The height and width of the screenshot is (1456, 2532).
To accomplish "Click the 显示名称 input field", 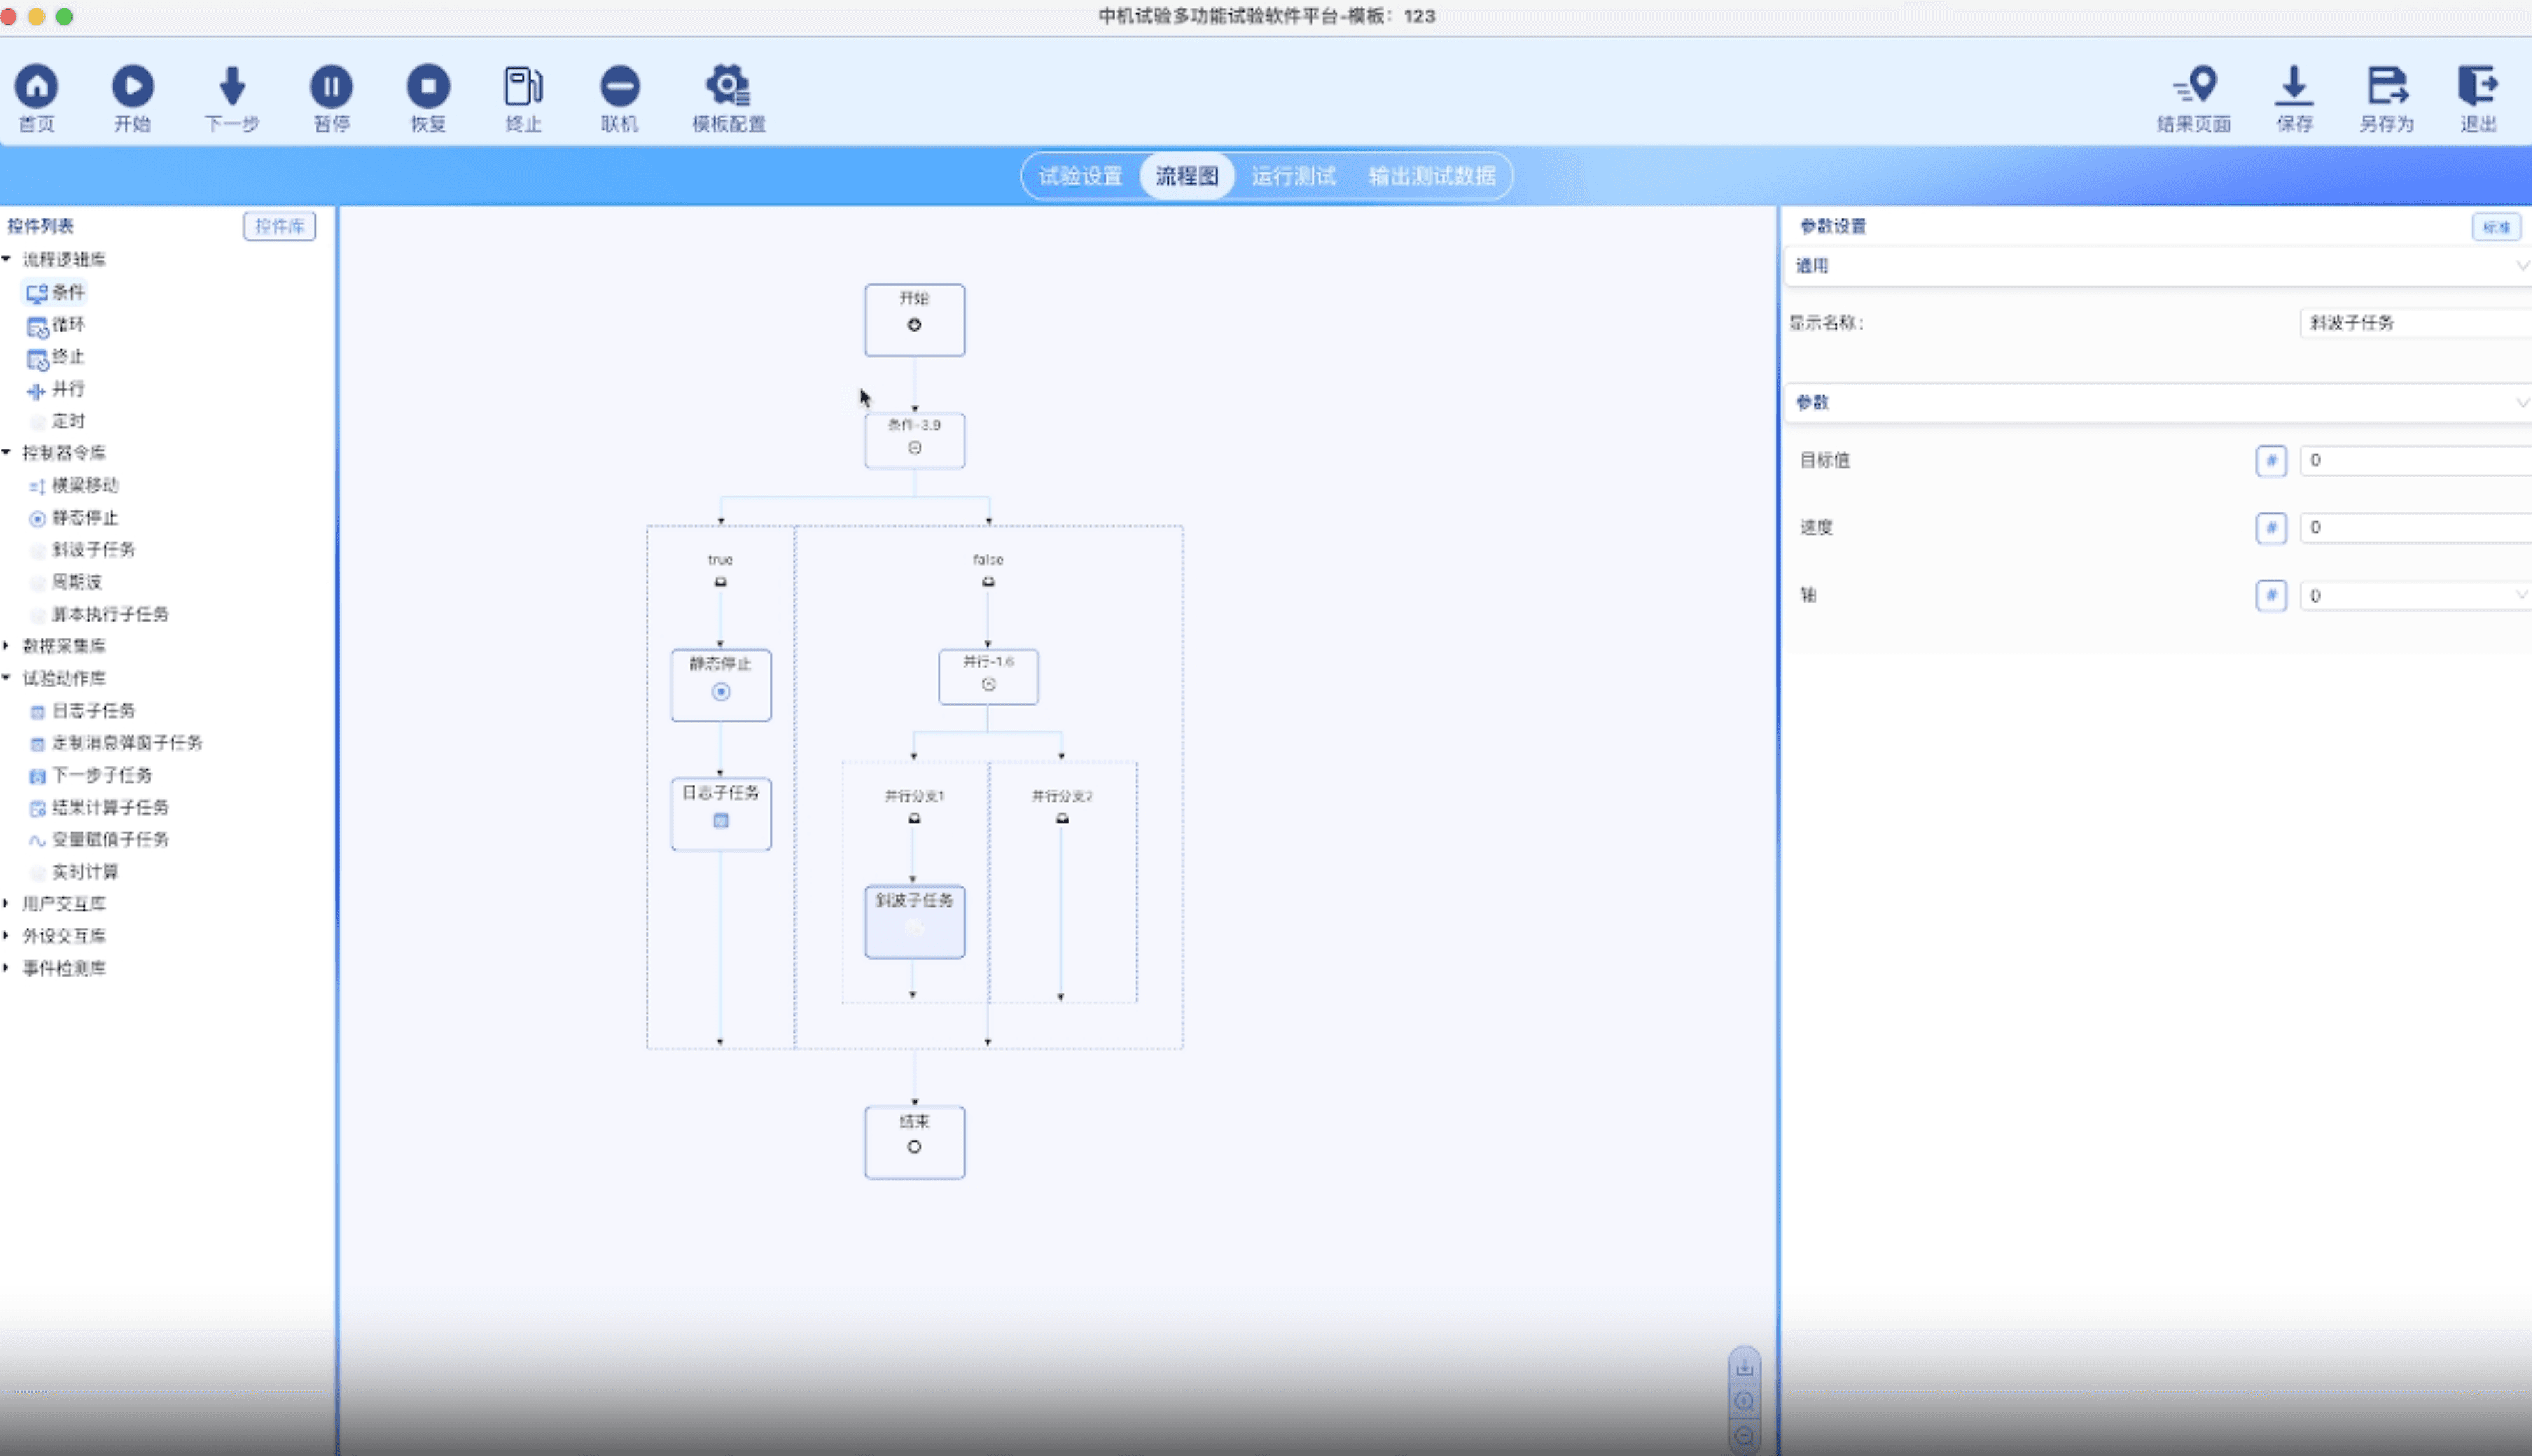I will tap(2416, 323).
